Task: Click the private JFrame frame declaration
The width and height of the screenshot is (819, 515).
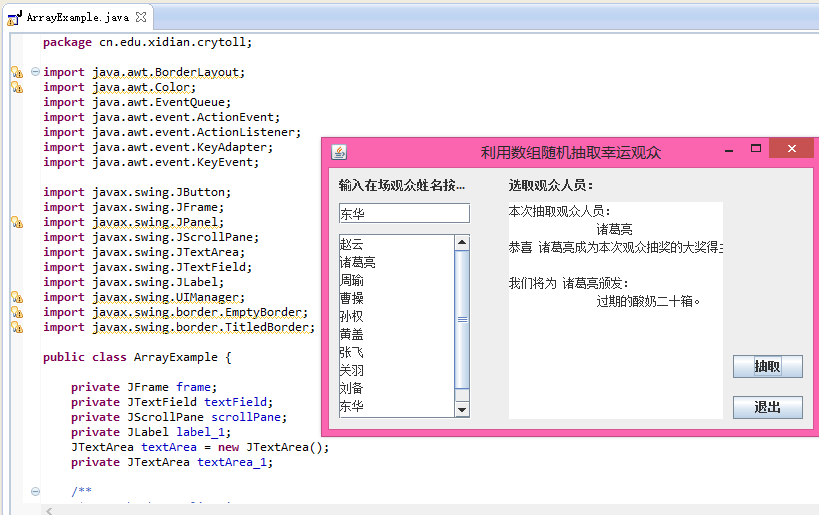Action: pos(144,387)
